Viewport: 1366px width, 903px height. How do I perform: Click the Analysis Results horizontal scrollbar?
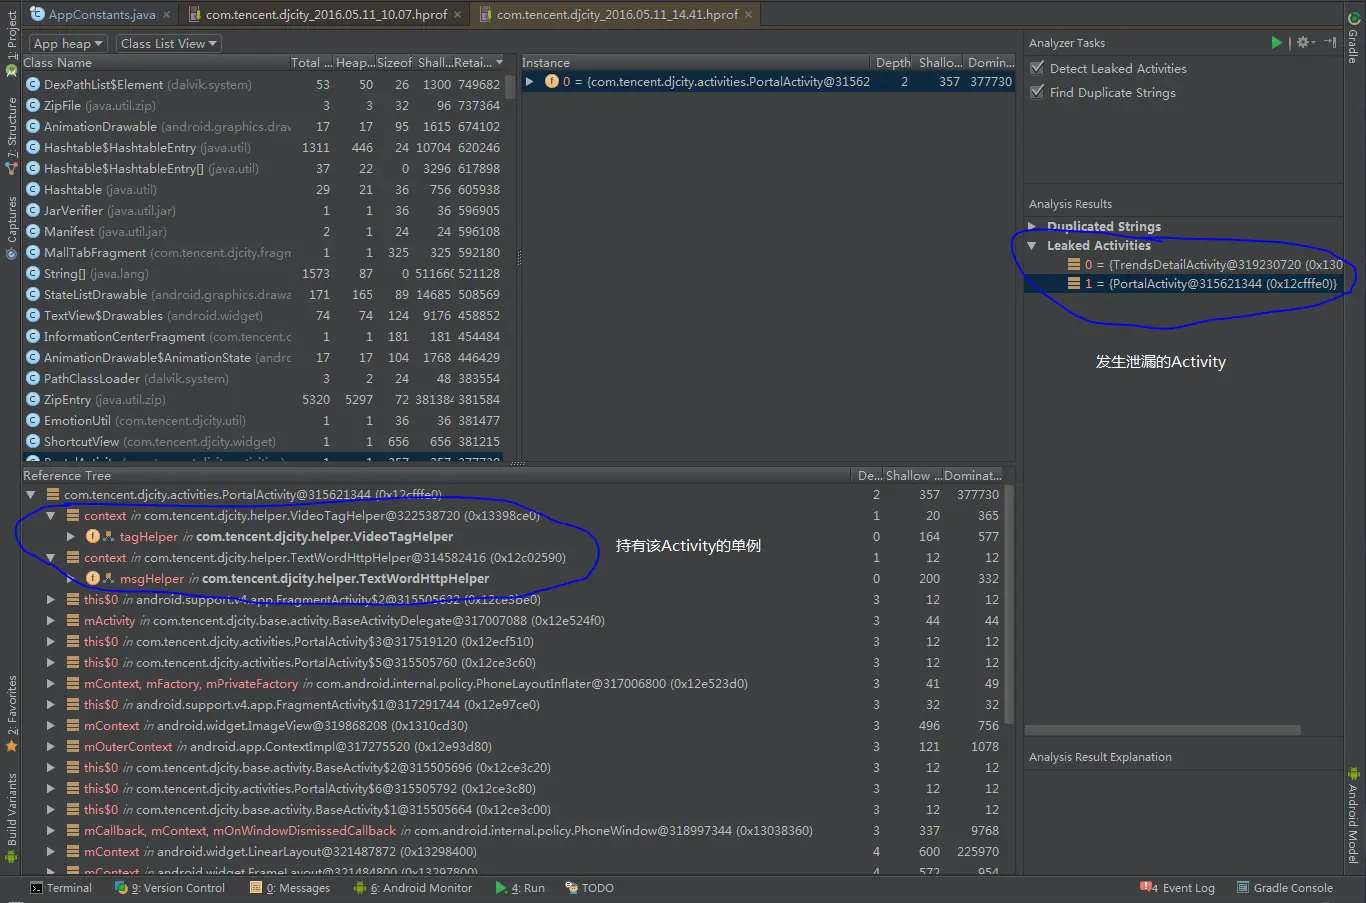point(1163,730)
